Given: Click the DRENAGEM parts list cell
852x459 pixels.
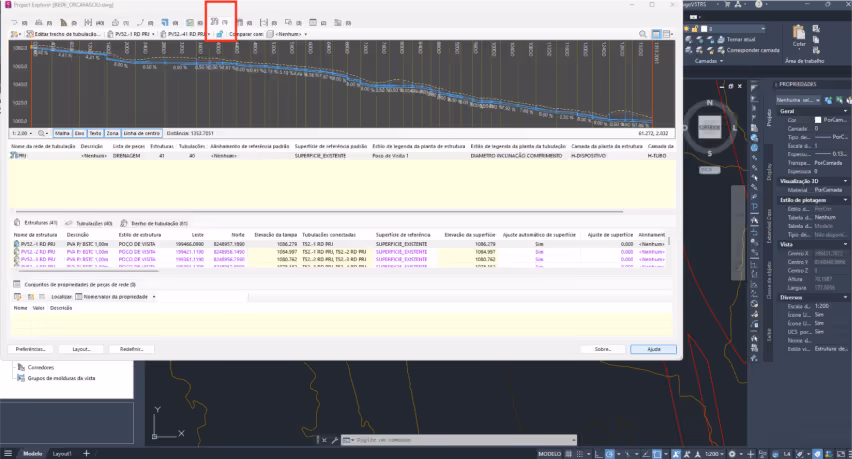Looking at the screenshot, I should 126,156.
